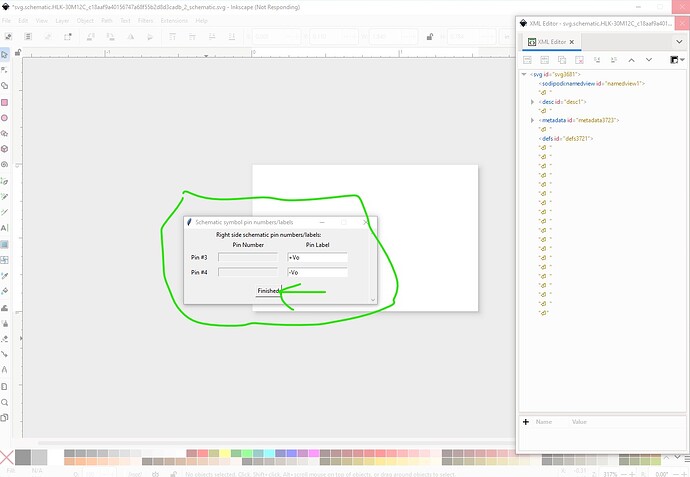The width and height of the screenshot is (690, 477).
Task: Open the XML Editor panel layout dropdown
Action: pyautogui.click(x=676, y=60)
